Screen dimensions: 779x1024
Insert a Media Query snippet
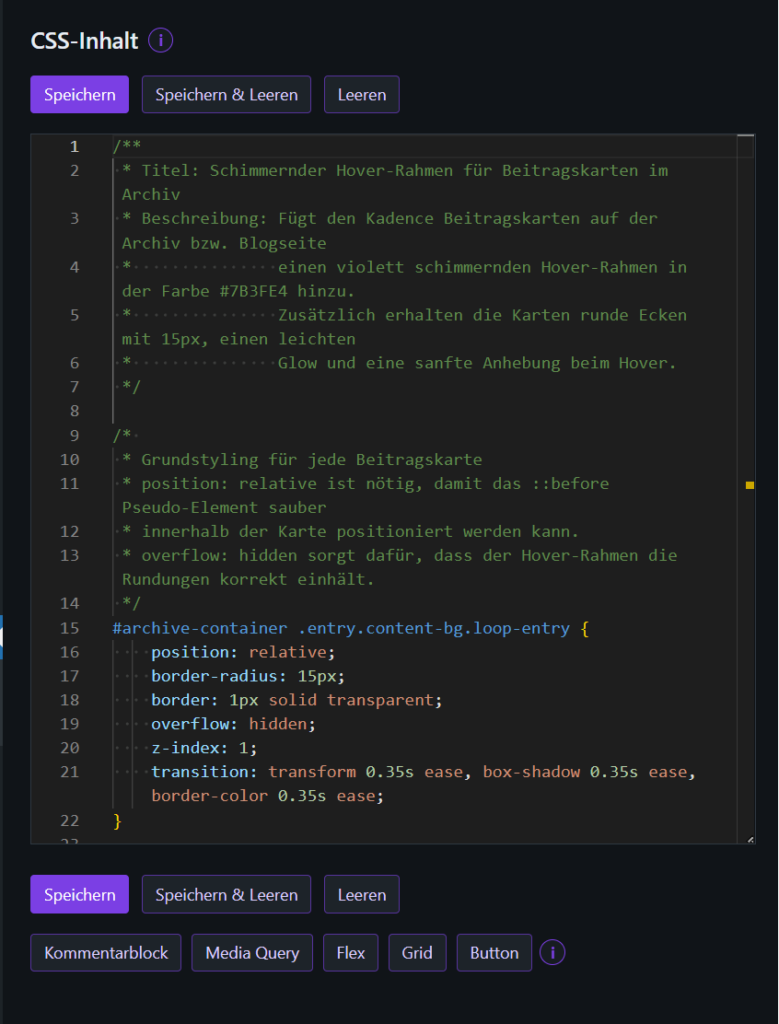252,952
